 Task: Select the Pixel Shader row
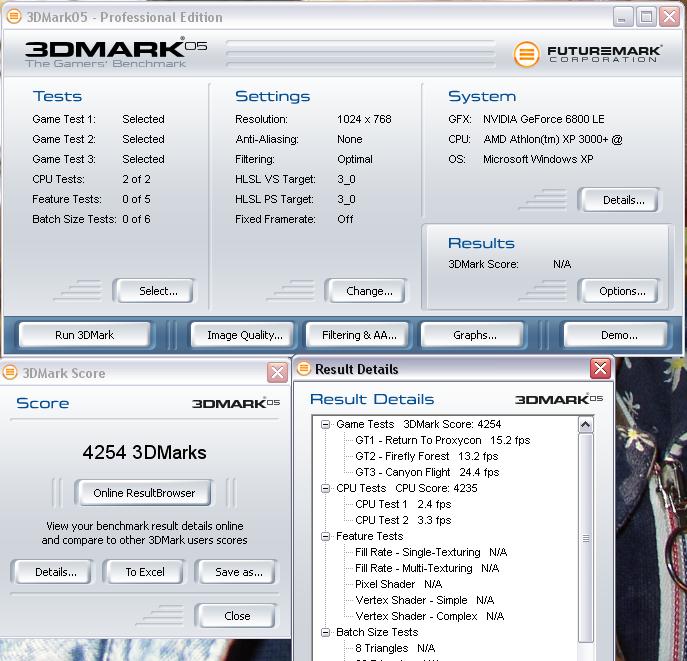click(x=398, y=584)
